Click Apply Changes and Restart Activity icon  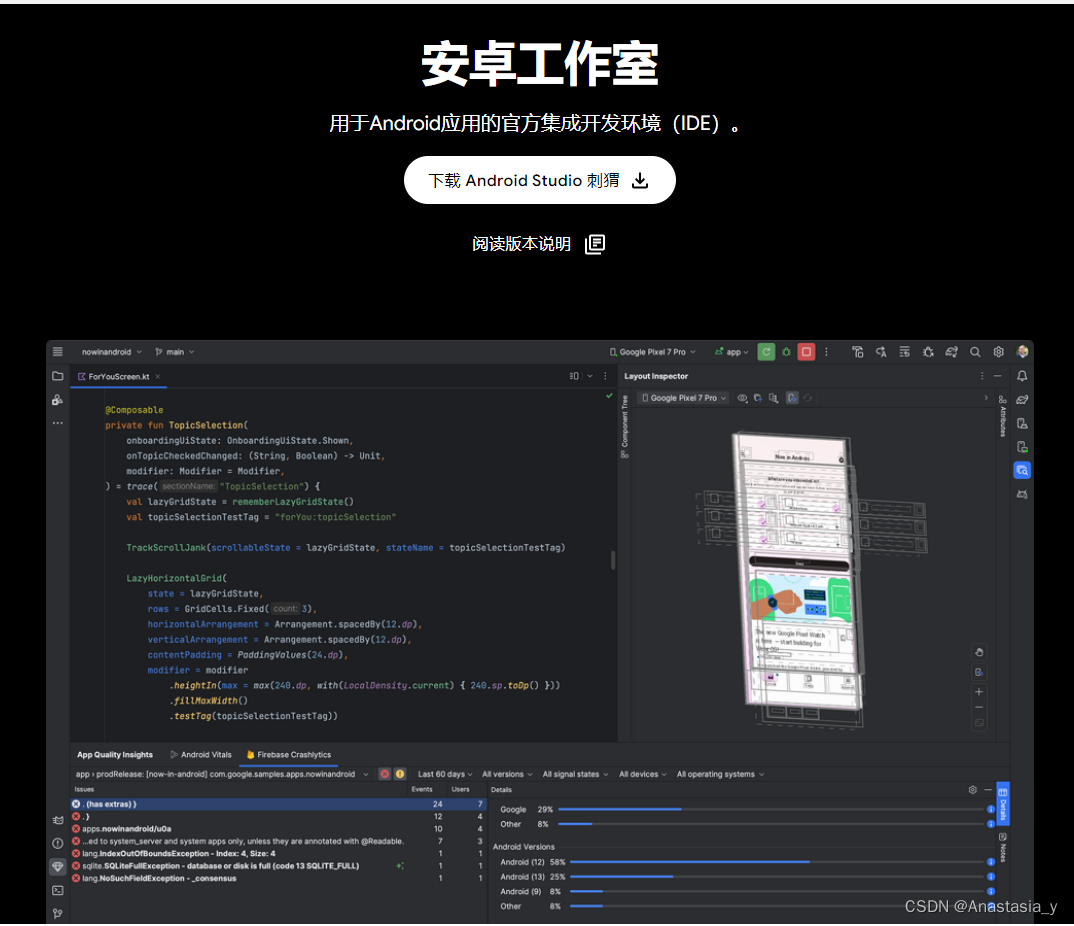tap(858, 351)
